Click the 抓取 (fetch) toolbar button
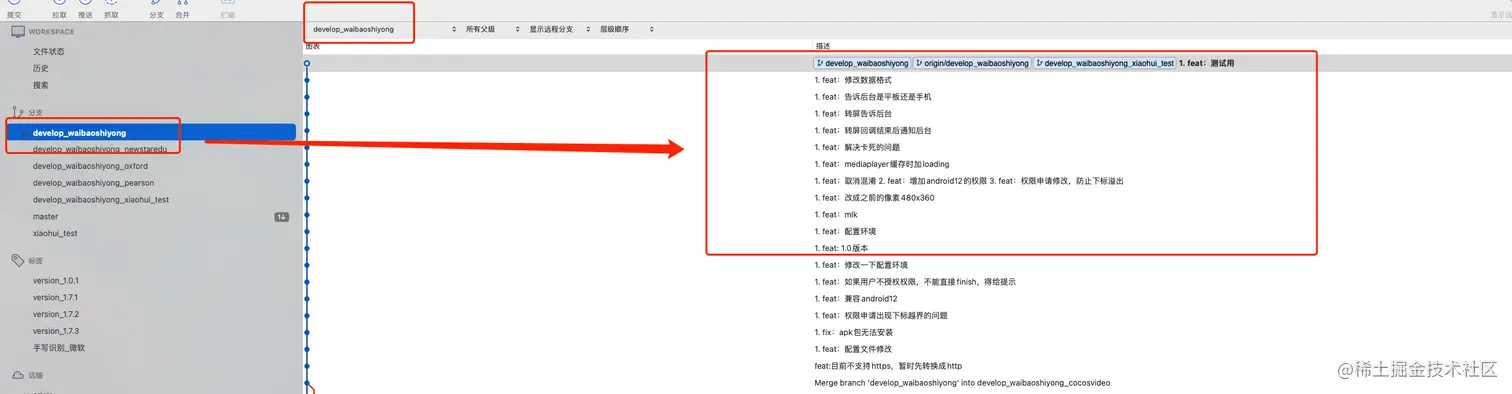The width and height of the screenshot is (1512, 394). [111, 10]
